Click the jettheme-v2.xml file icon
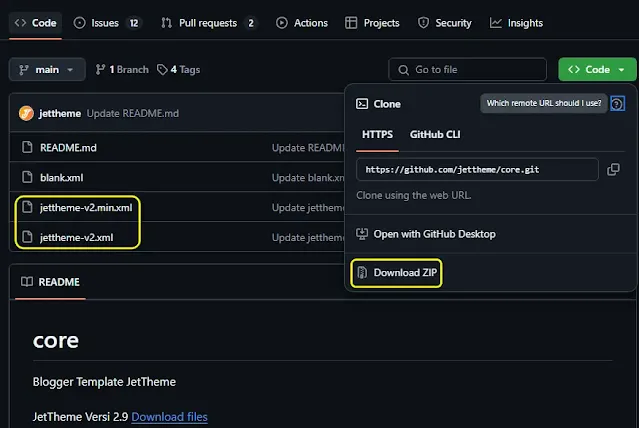Screen dimensions: 639x428 point(27,237)
